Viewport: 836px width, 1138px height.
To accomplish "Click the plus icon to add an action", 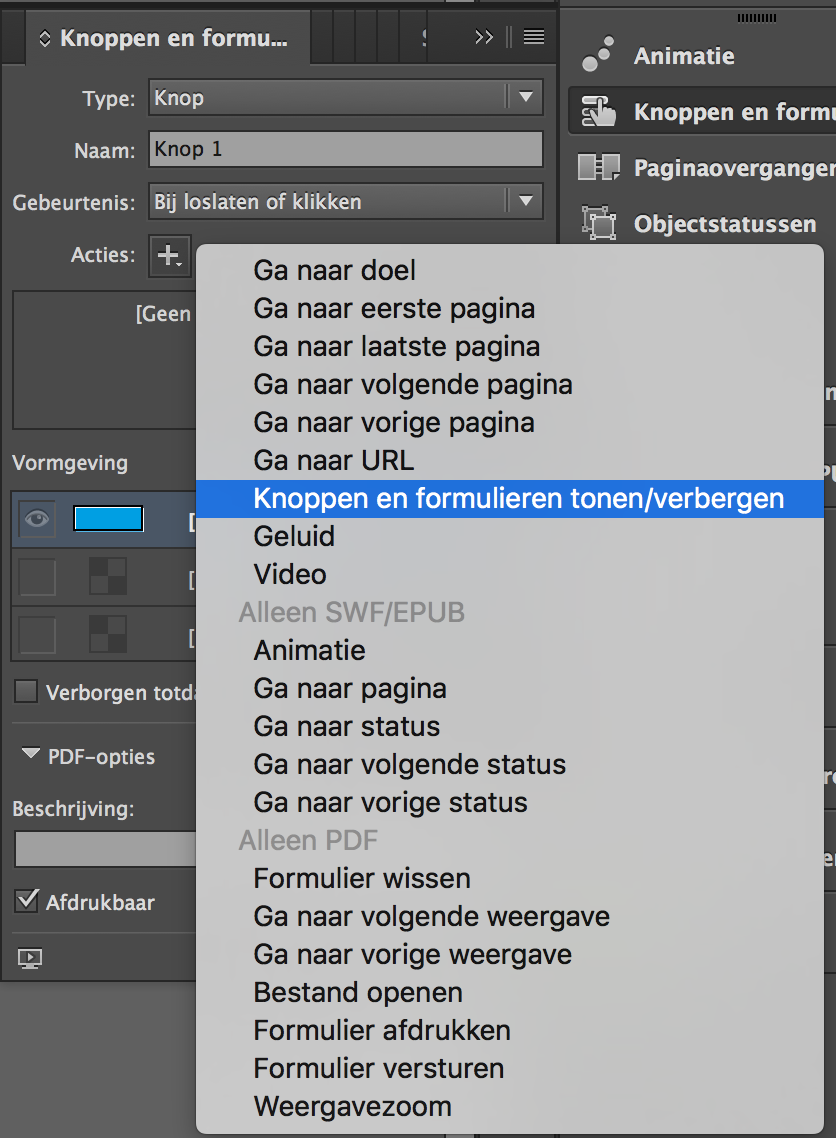I will (168, 255).
